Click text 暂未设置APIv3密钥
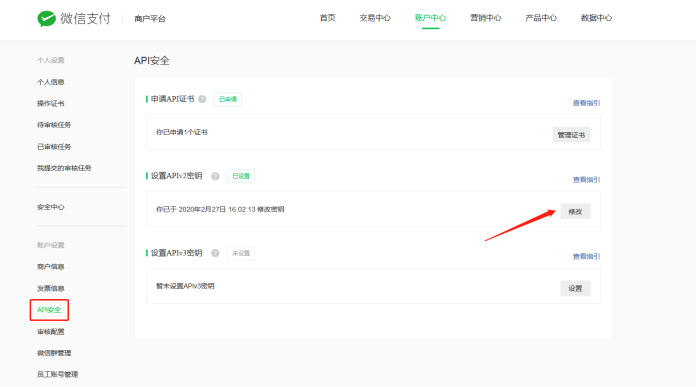The image size is (697, 387). point(185,286)
